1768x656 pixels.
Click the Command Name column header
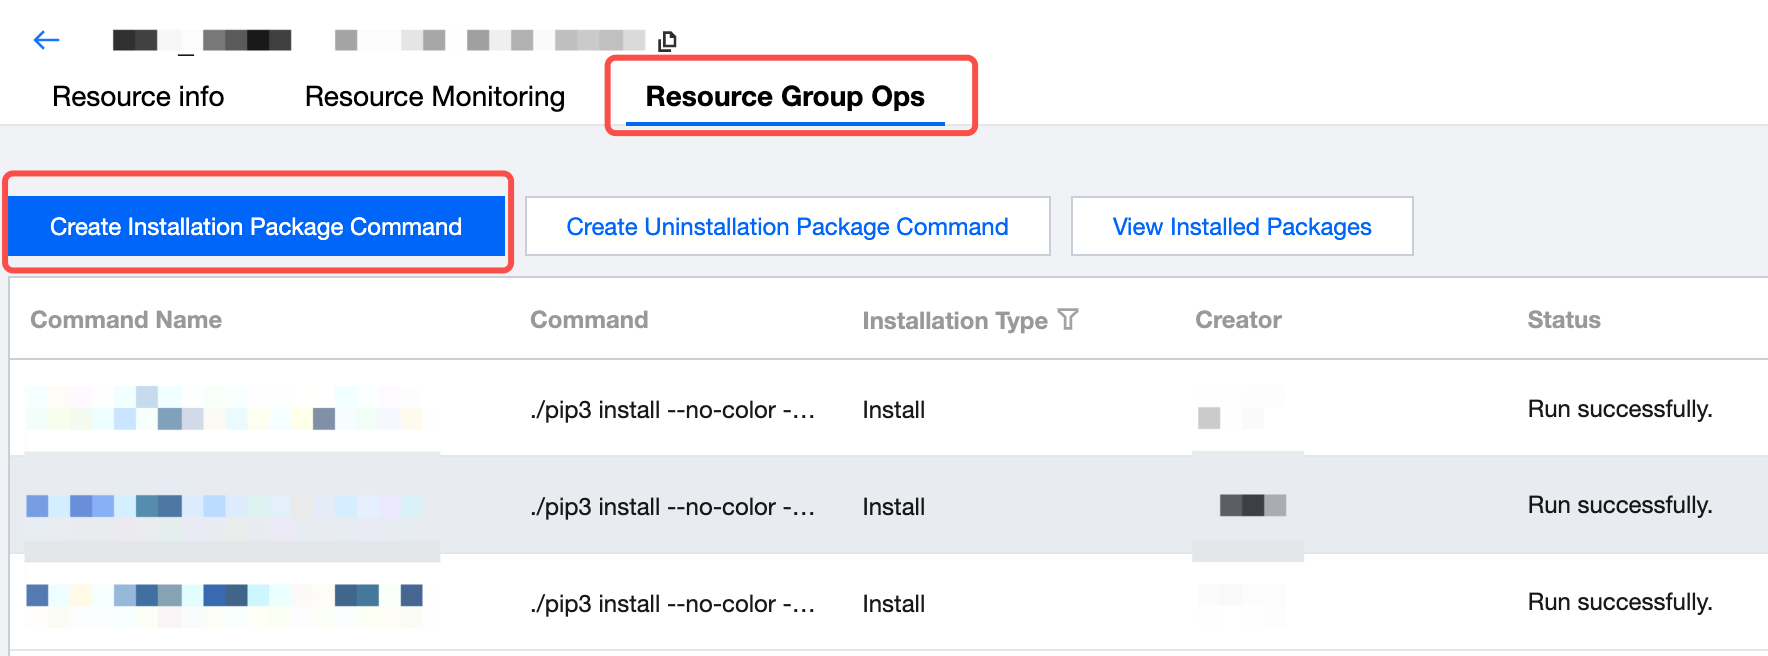[126, 320]
